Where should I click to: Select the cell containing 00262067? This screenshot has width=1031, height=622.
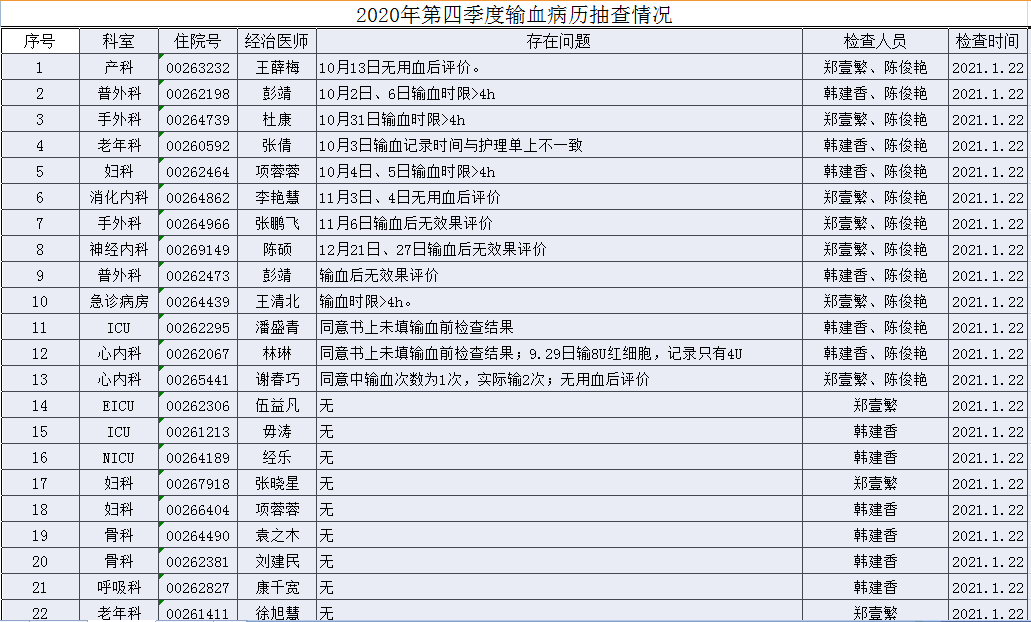[197, 354]
